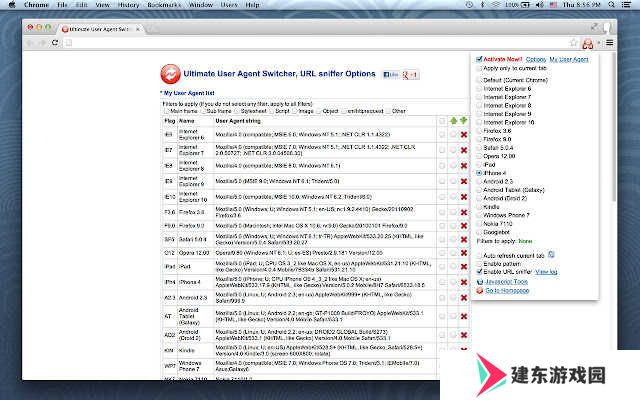Check the Stylesheet filter
Screen dimensions: 640x400
[237, 111]
